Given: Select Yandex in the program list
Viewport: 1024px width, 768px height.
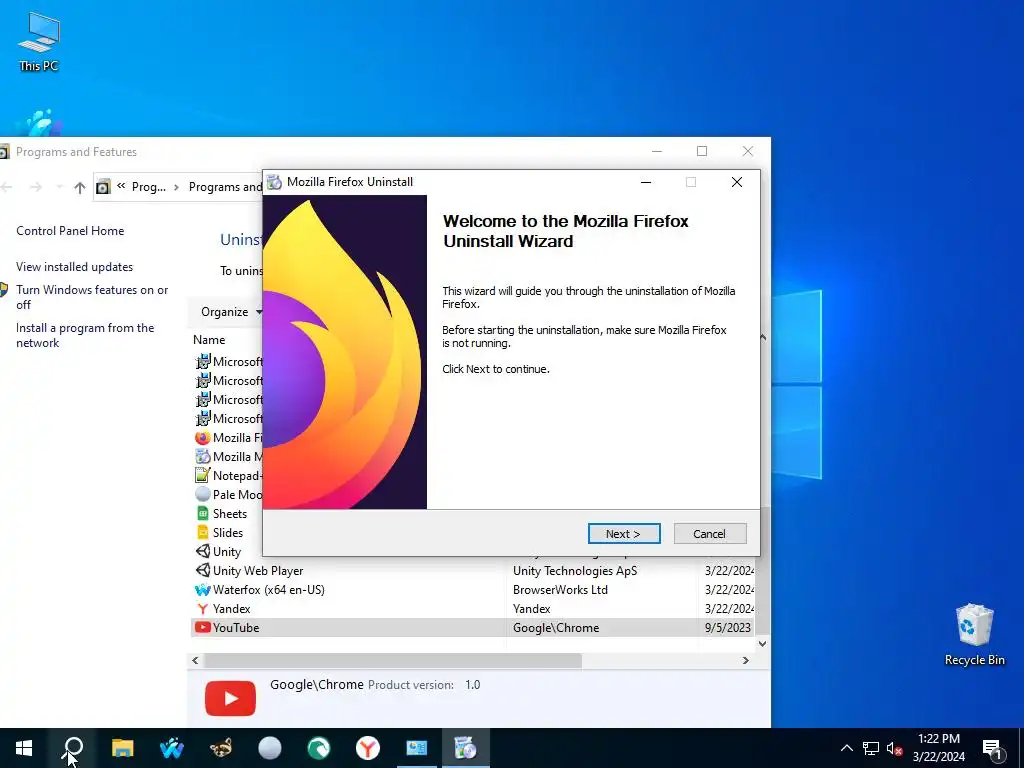Looking at the screenshot, I should [x=223, y=609].
